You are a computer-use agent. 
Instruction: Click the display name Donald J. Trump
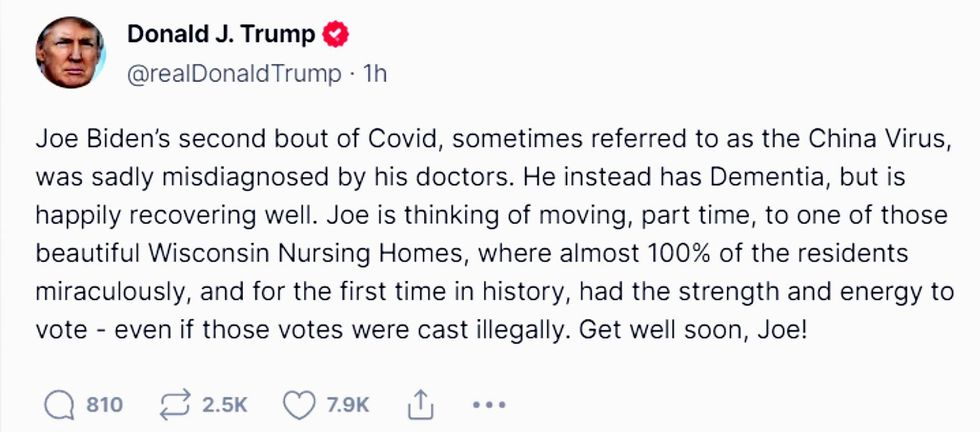(x=221, y=36)
